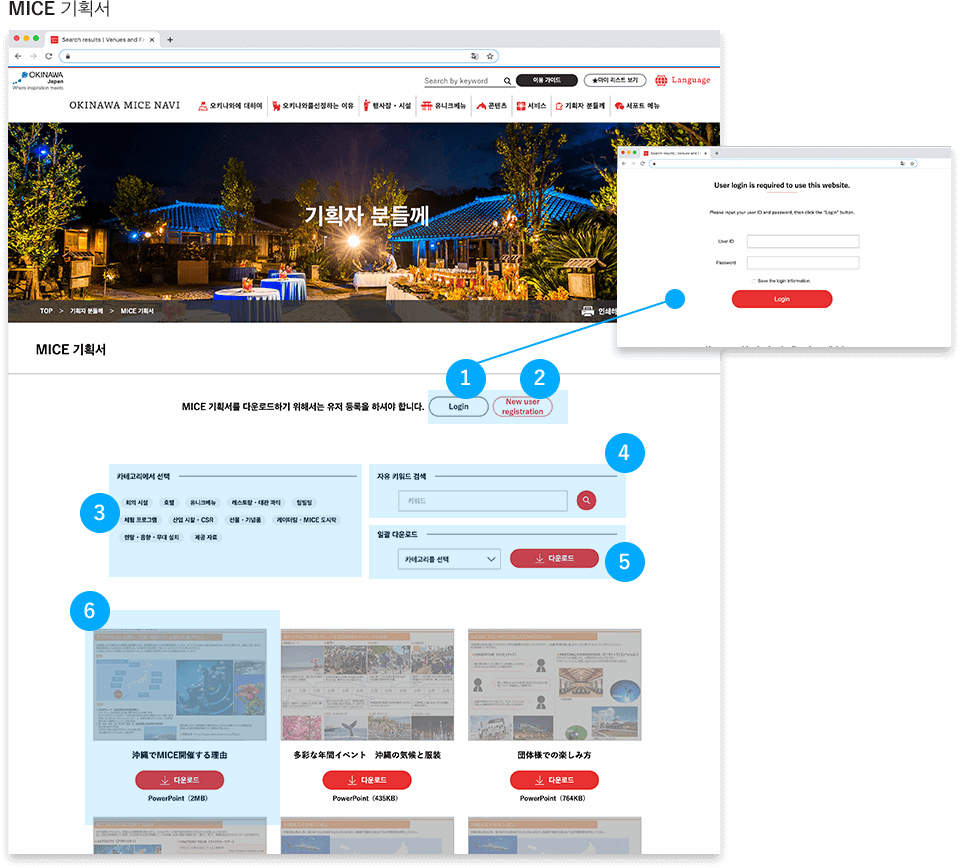This screenshot has height=868, width=960.
Task: Click the magnifier icon beside Search by keyword
Action: point(508,81)
